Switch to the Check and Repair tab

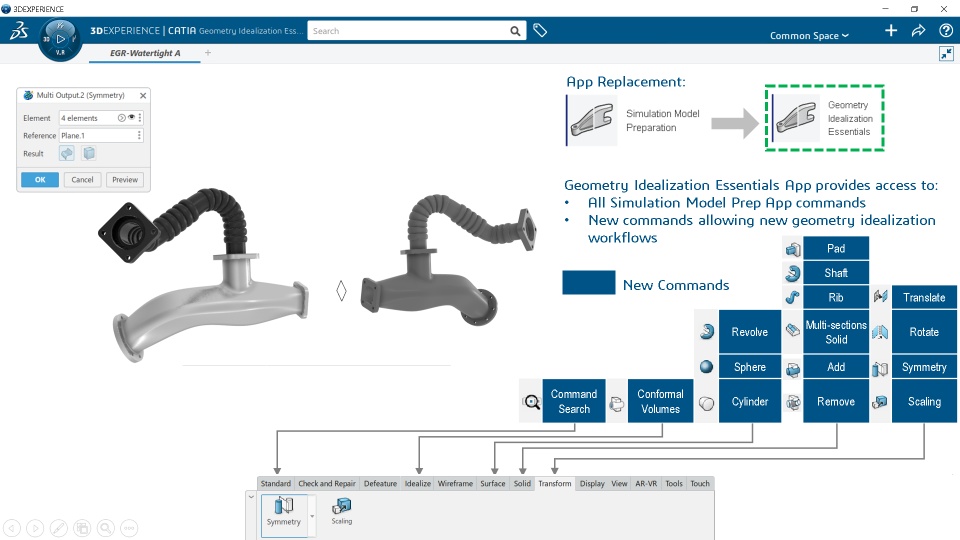click(x=327, y=484)
